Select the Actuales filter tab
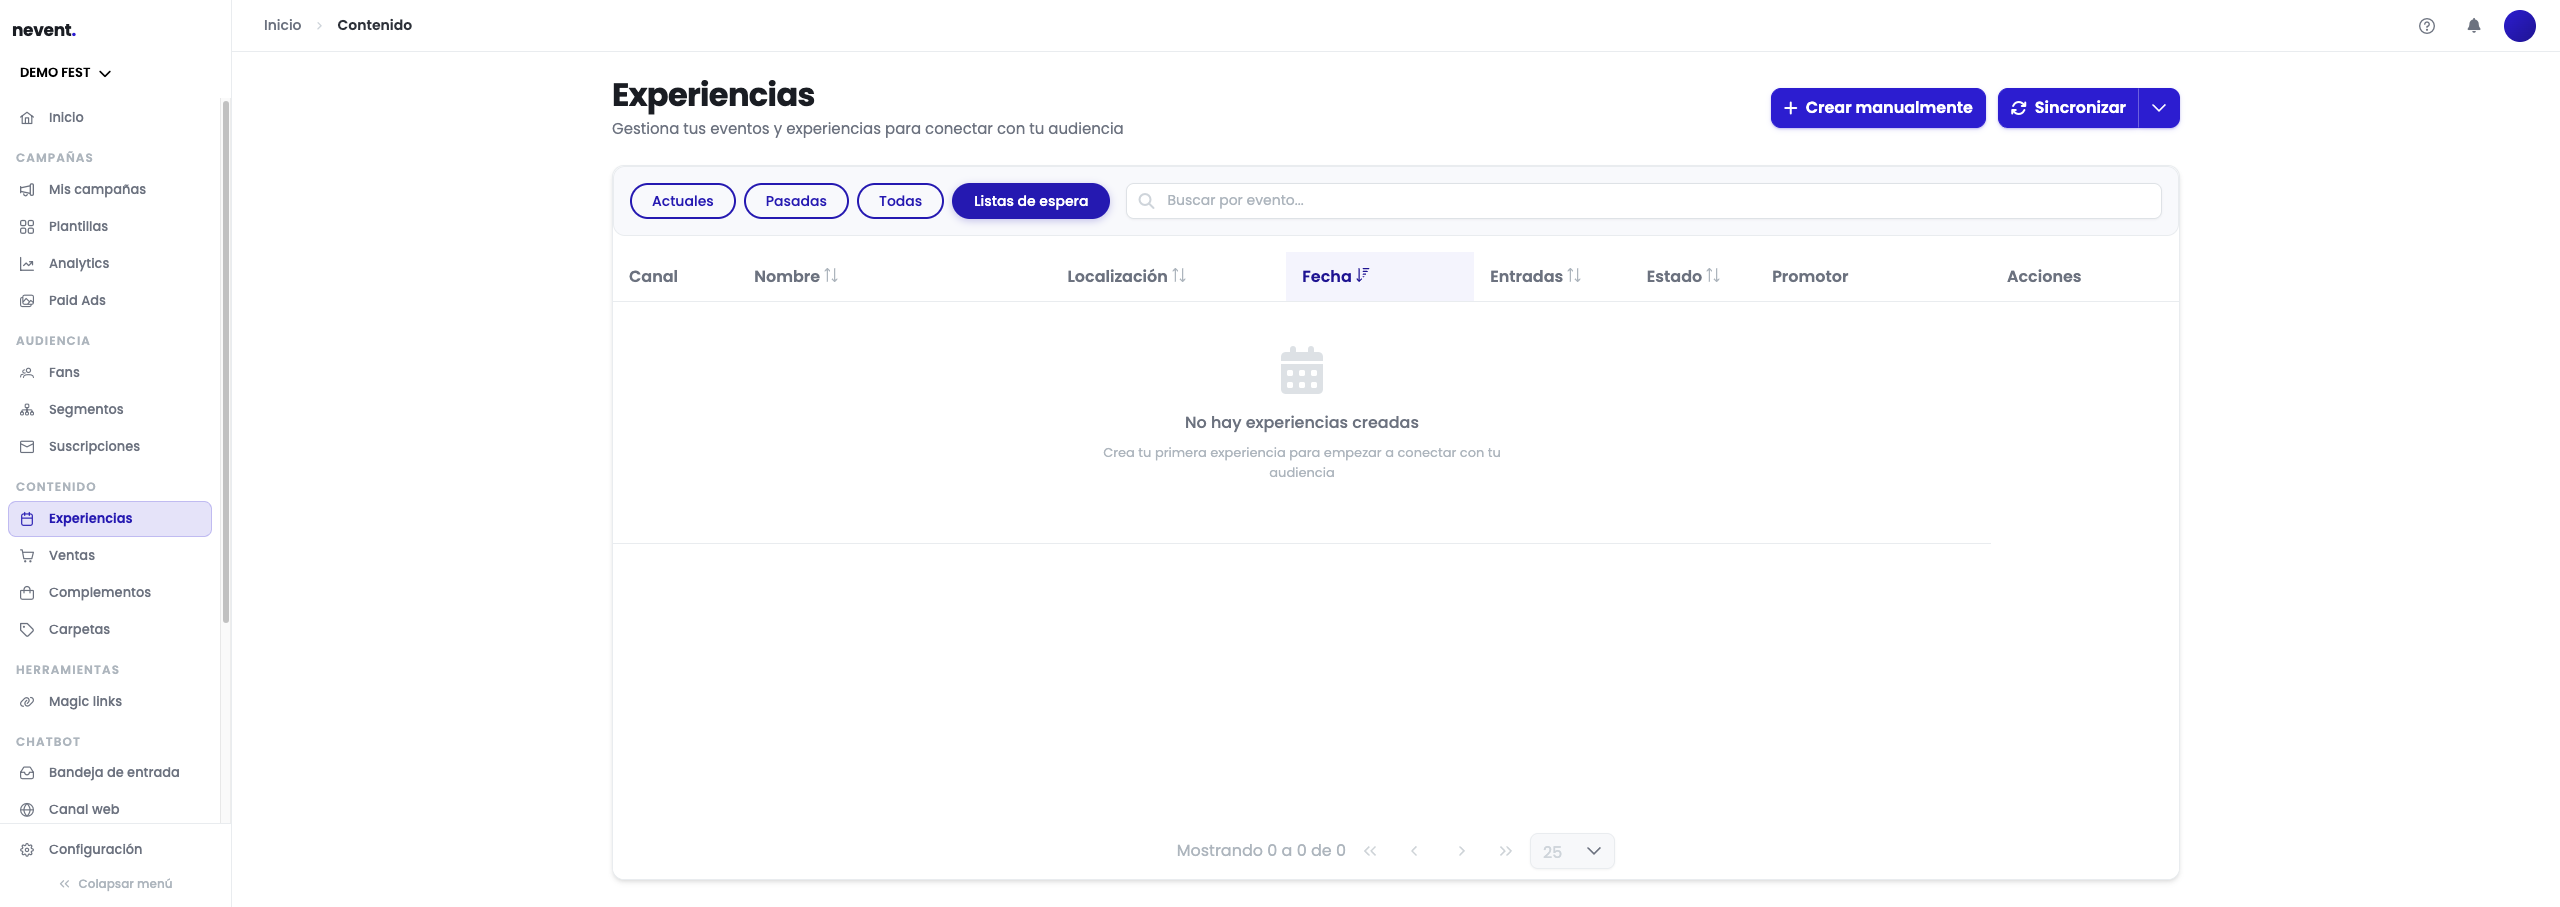 pos(683,201)
